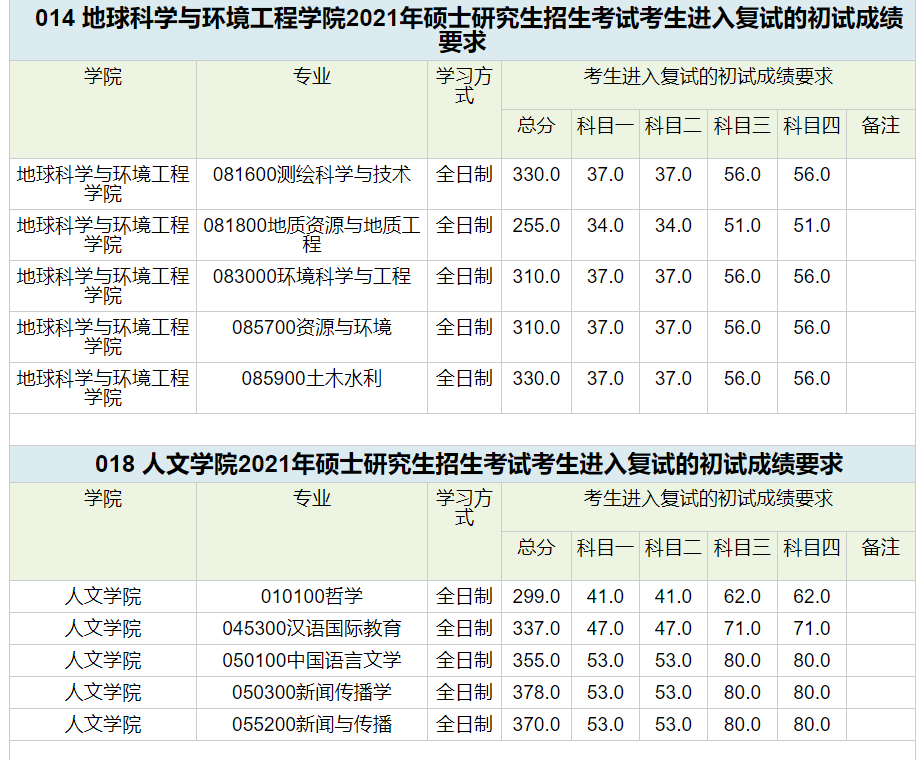Click the 085900土木水利 major cell
The height and width of the screenshot is (760, 924).
pyautogui.click(x=312, y=388)
